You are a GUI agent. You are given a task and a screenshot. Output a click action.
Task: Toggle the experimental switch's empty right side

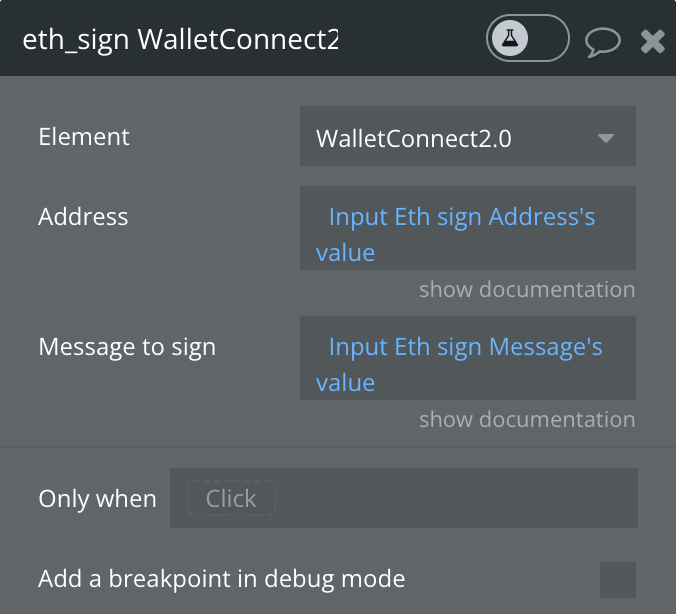(548, 38)
